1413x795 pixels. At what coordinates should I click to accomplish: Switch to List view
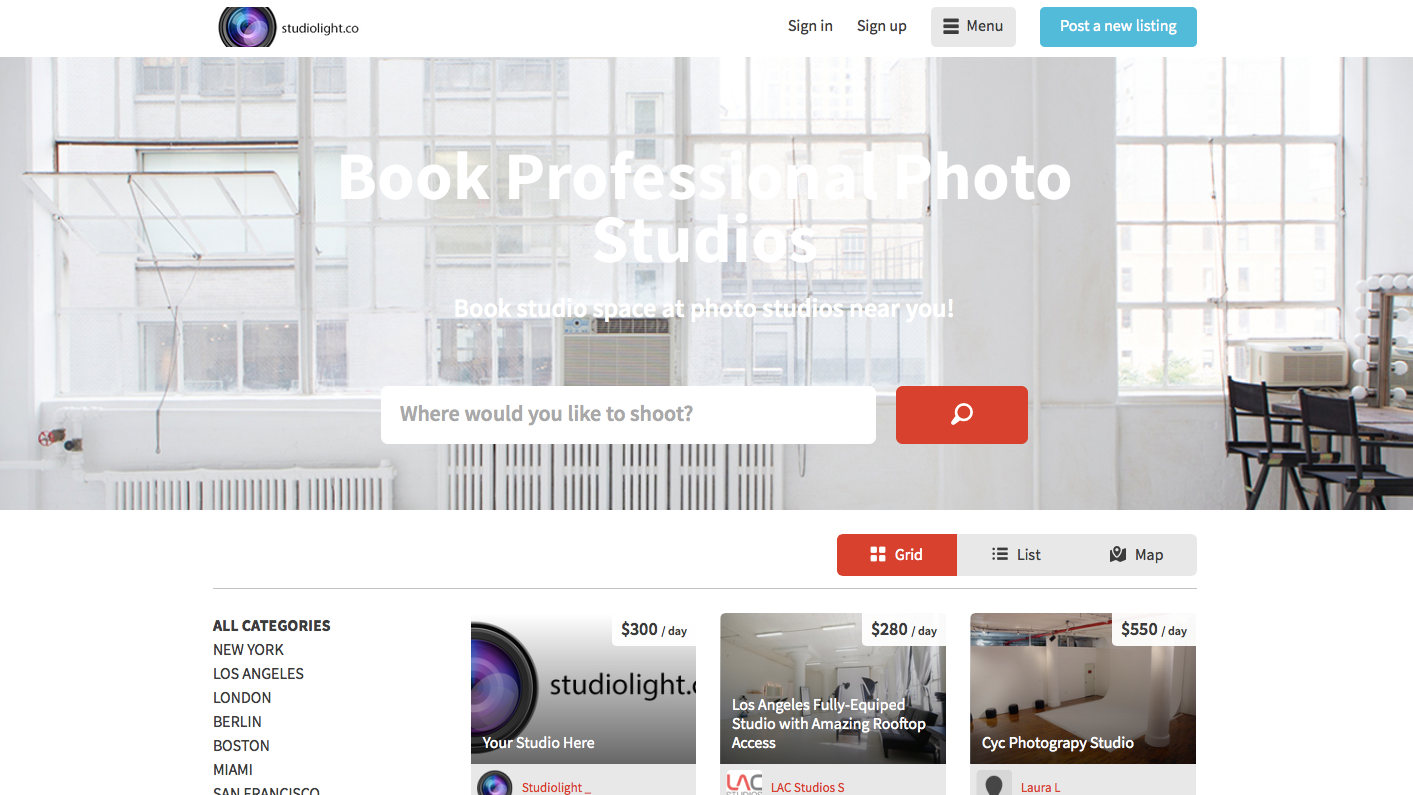click(1016, 555)
